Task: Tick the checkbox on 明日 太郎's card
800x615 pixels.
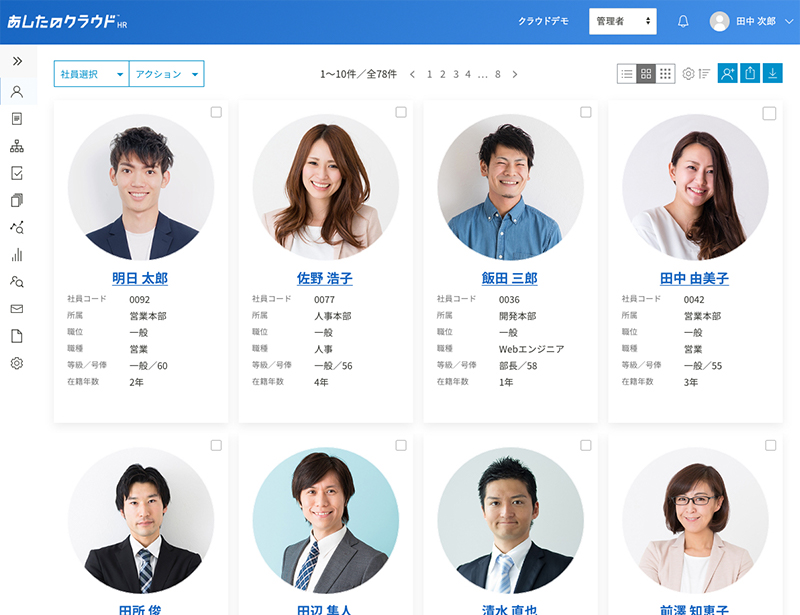Action: (x=216, y=113)
